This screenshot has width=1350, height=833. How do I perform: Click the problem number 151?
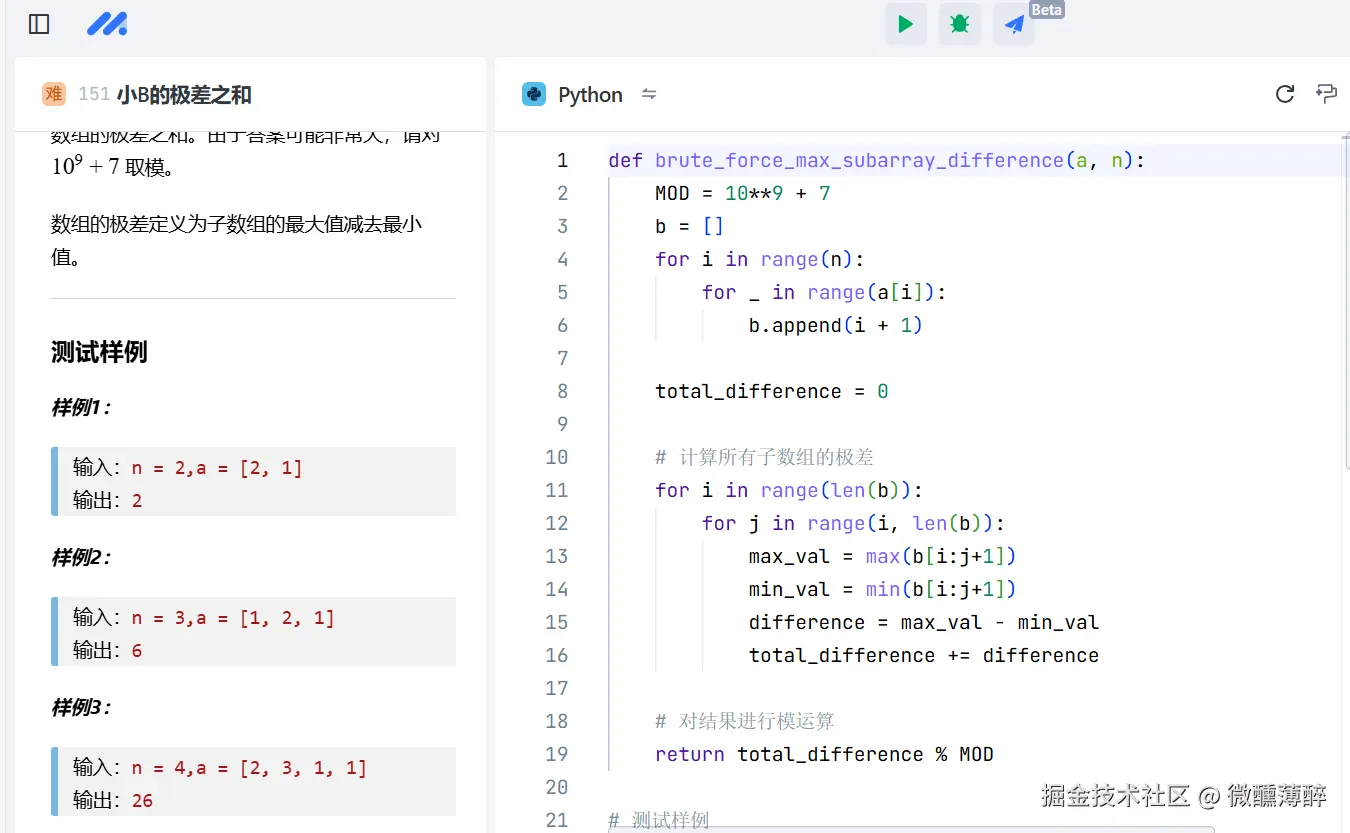[x=94, y=95]
